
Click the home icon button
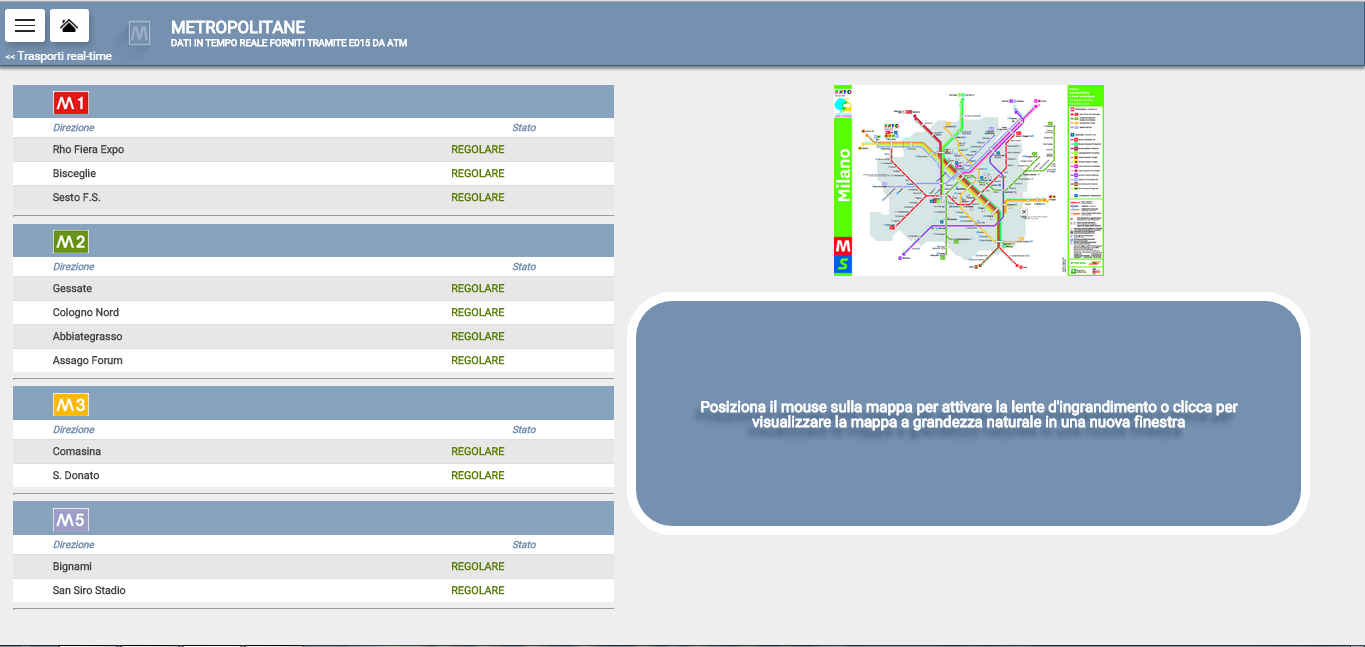(x=69, y=25)
